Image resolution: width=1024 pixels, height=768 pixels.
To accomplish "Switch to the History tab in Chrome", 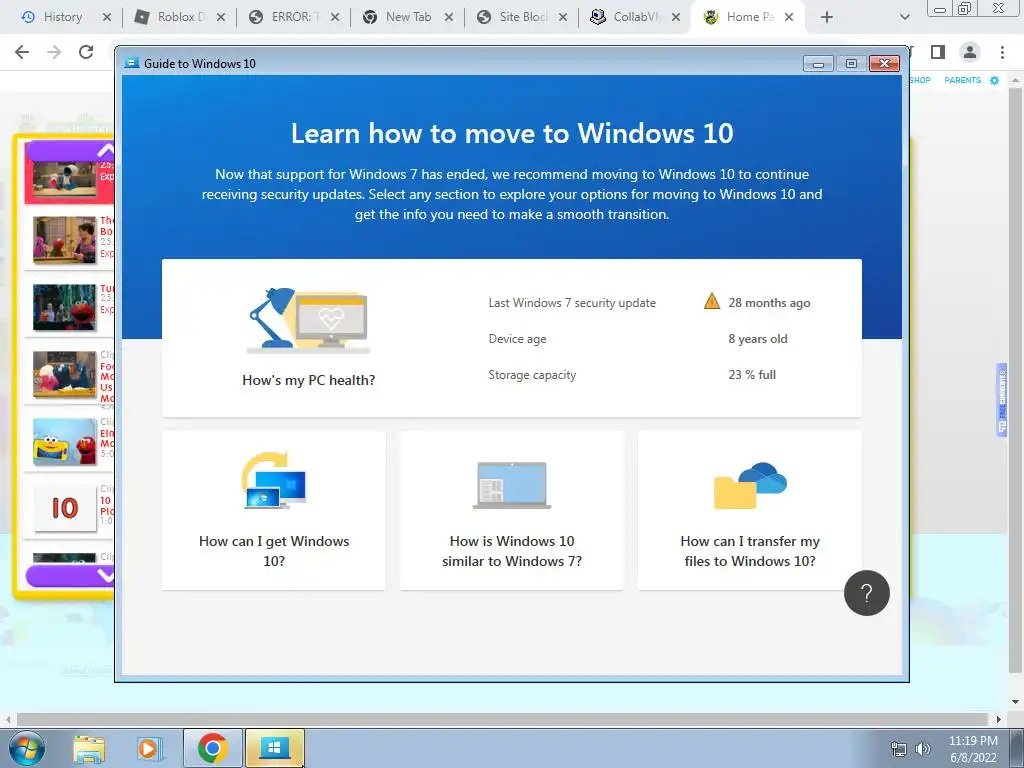I will (x=63, y=17).
